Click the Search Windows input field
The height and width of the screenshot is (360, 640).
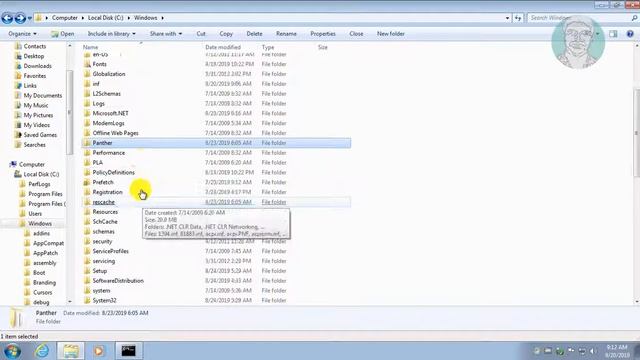click(578, 18)
